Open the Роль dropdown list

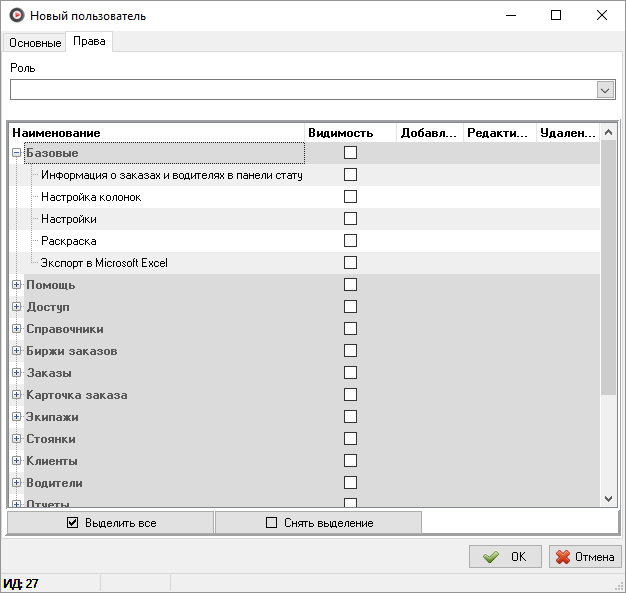[605, 90]
